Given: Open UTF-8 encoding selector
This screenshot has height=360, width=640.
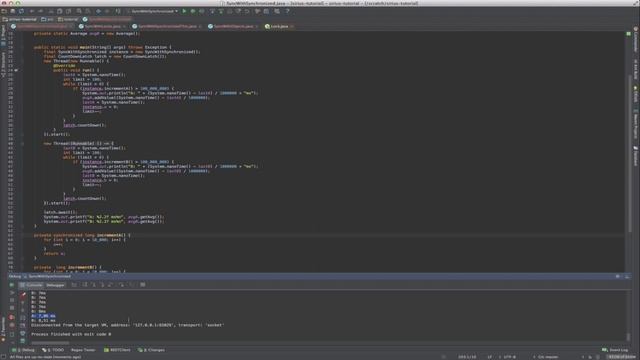Looking at the screenshot, I should click(x=509, y=357).
